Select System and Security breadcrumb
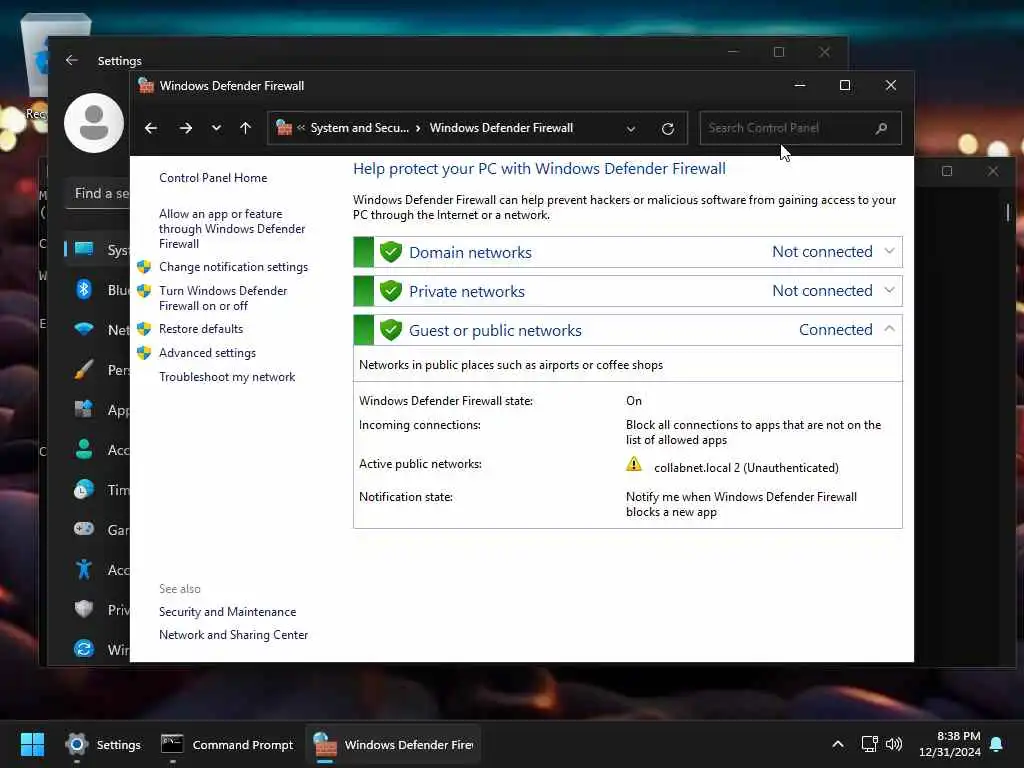 point(359,128)
